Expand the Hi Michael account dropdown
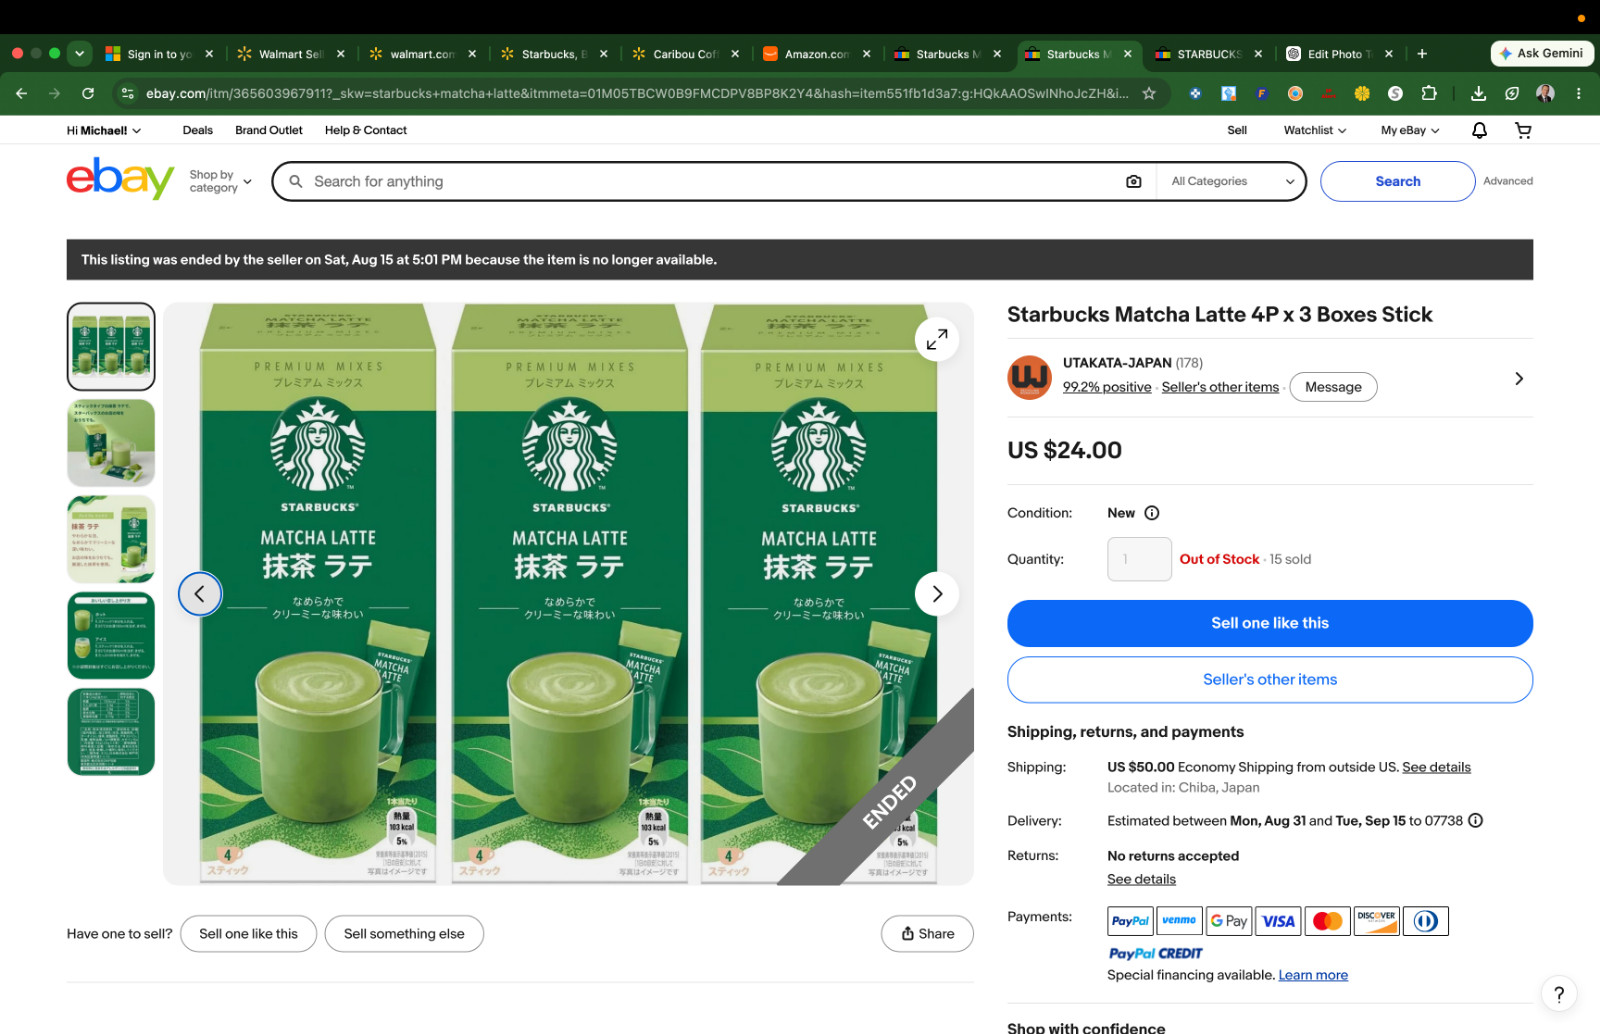 (104, 130)
